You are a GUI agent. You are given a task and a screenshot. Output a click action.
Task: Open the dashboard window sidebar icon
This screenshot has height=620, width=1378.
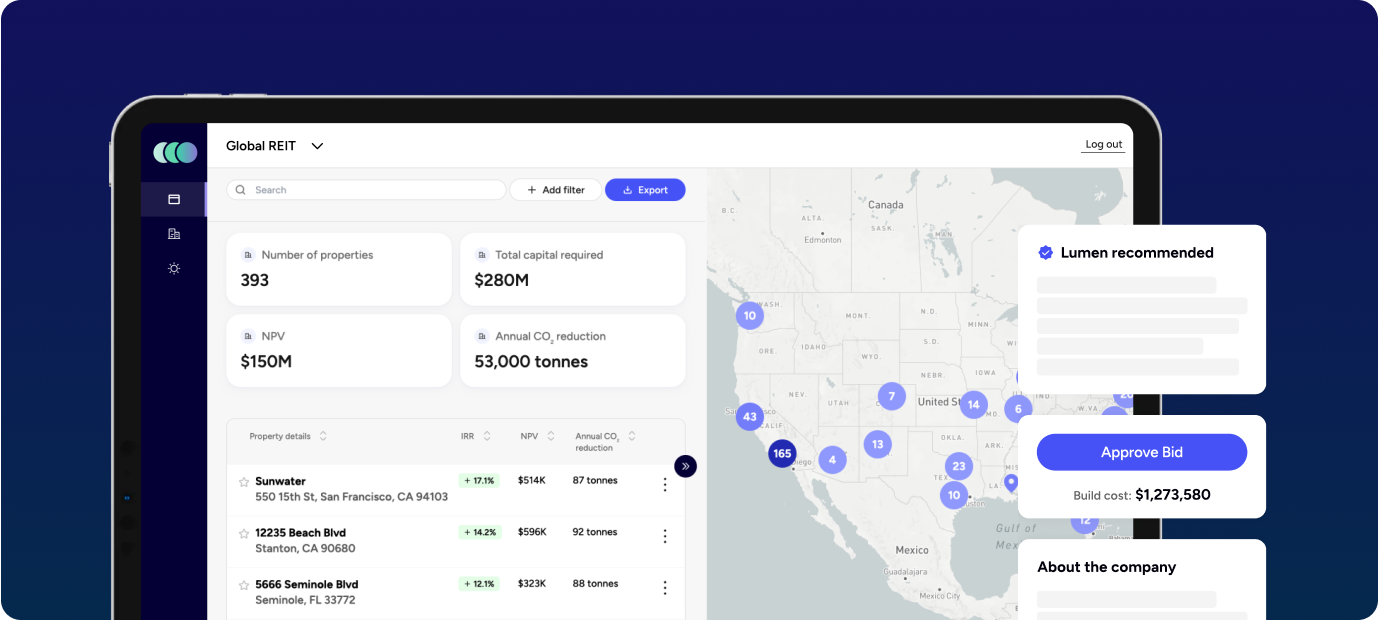click(x=174, y=200)
